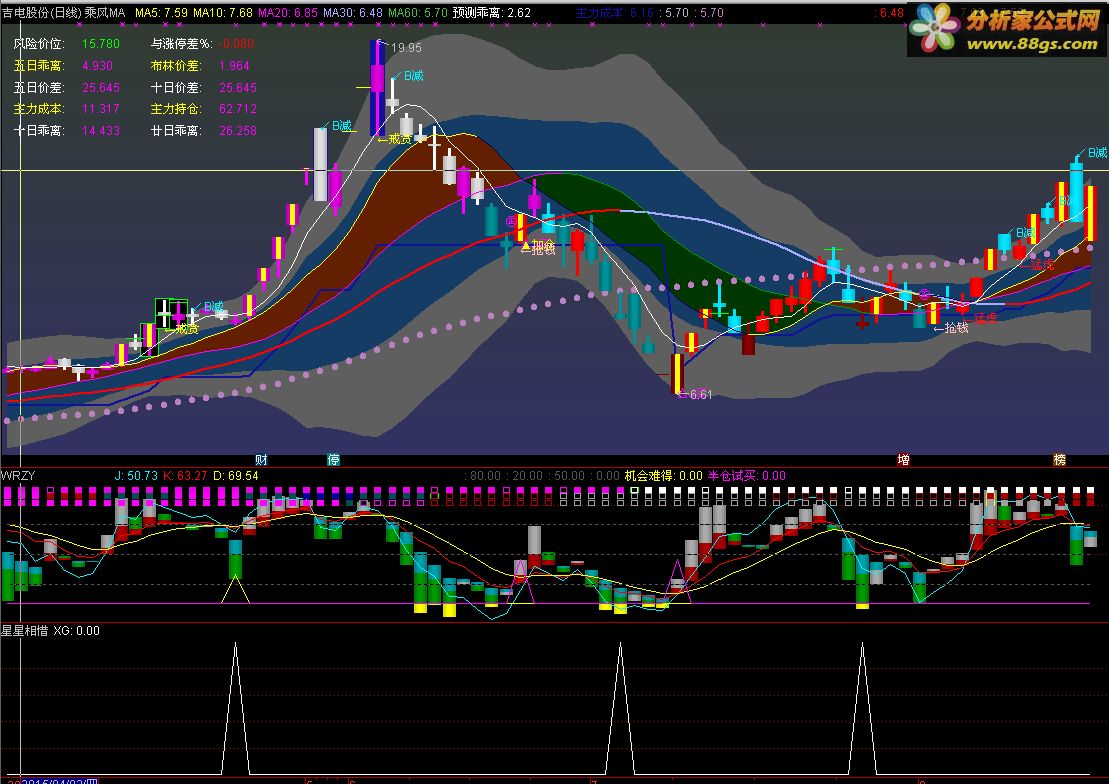Click the 增 marker below the chart
This screenshot has width=1109, height=784.
click(903, 460)
